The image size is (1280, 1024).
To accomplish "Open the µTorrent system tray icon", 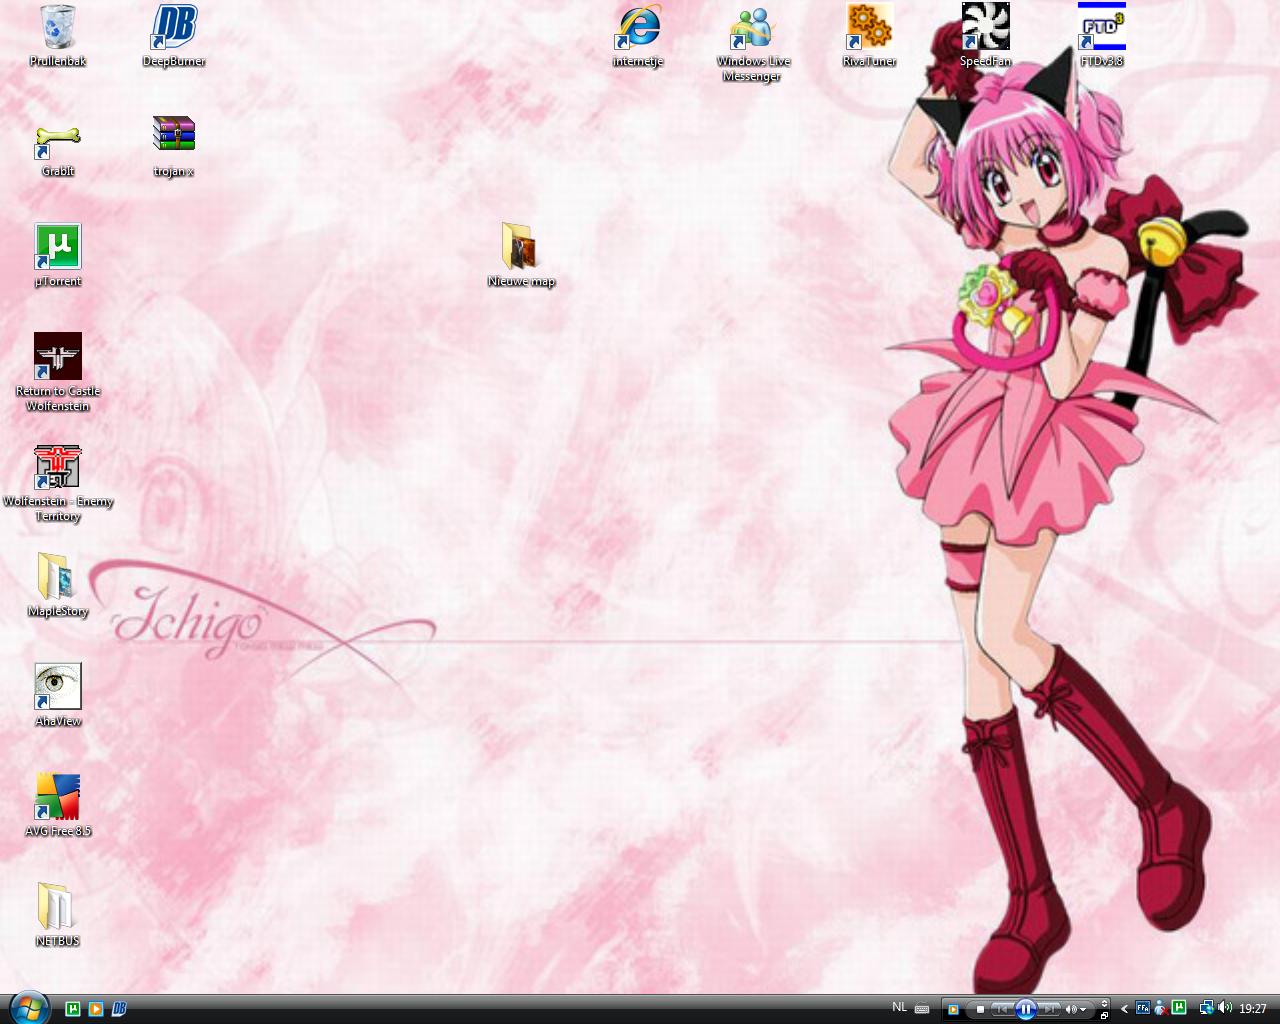I will click(1179, 1008).
